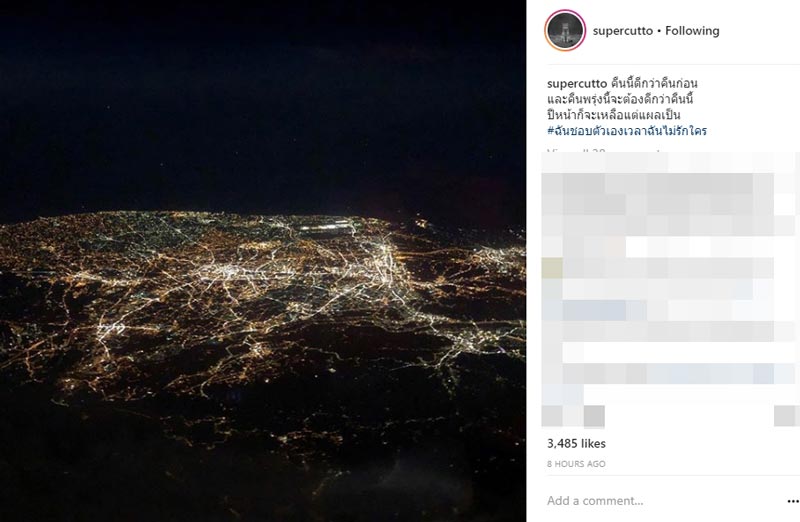Select the second Thai caption line

[620, 99]
